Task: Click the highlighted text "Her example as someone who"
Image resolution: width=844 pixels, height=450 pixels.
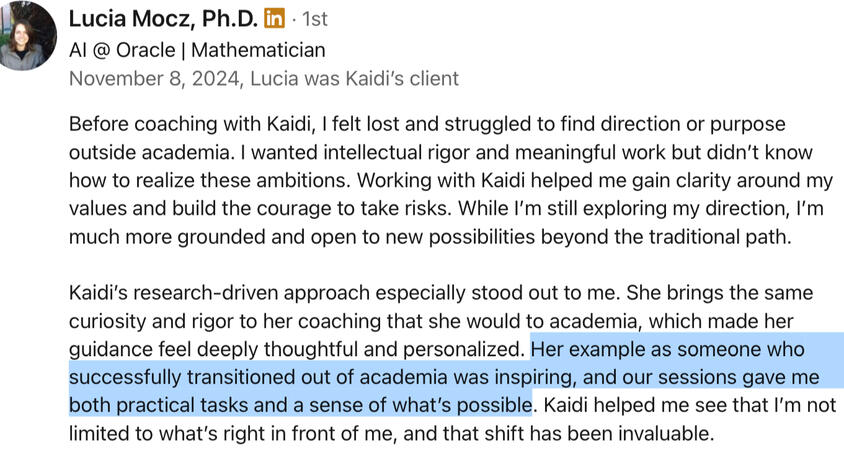Action: click(x=668, y=350)
